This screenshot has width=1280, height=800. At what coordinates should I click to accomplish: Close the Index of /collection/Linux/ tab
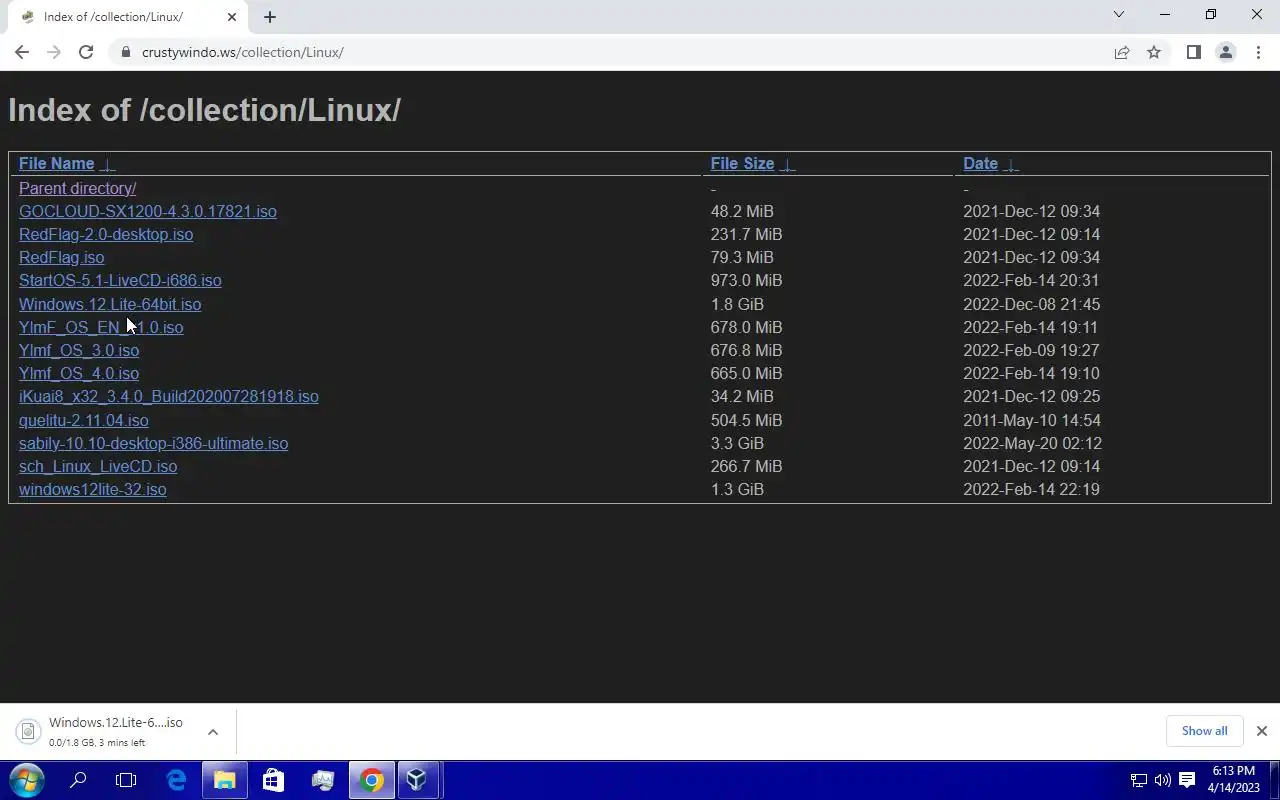[232, 17]
